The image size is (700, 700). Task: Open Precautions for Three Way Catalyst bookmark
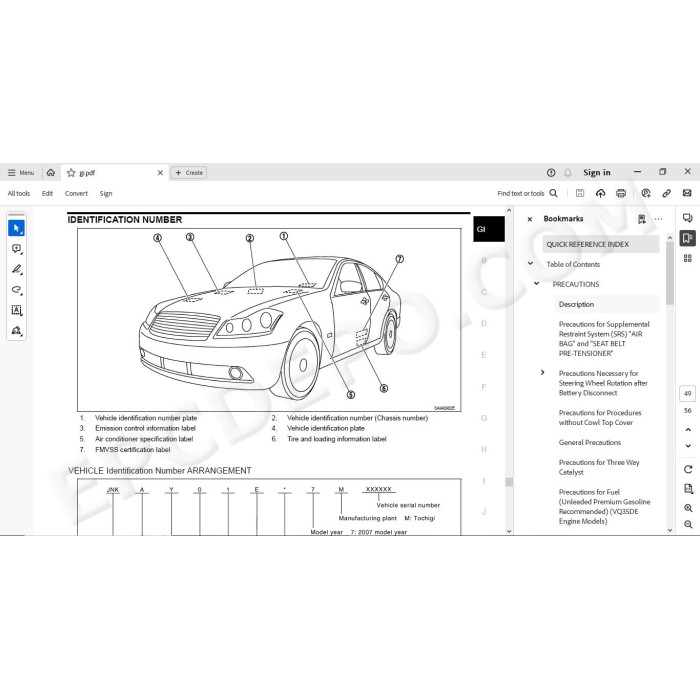pos(599,467)
